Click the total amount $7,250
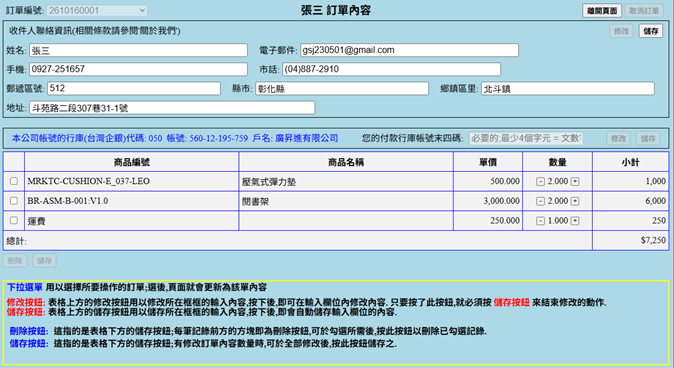The height and width of the screenshot is (368, 674). pos(653,240)
